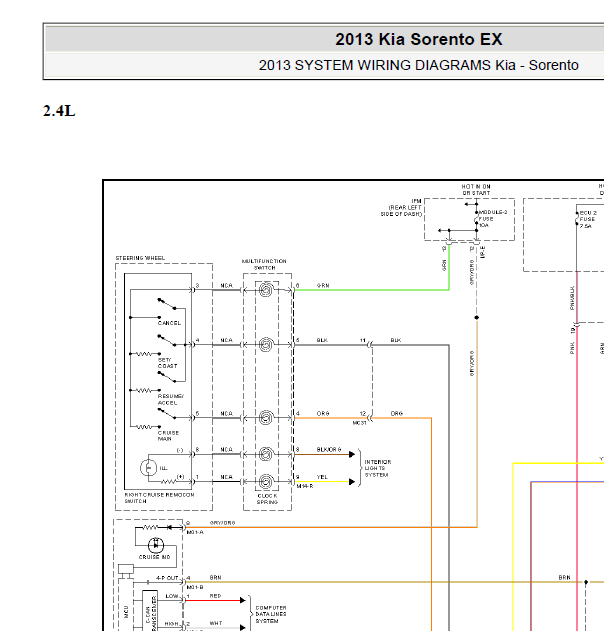Click the "CLOCK SPRING" label
The height and width of the screenshot is (631, 604).
[268, 499]
